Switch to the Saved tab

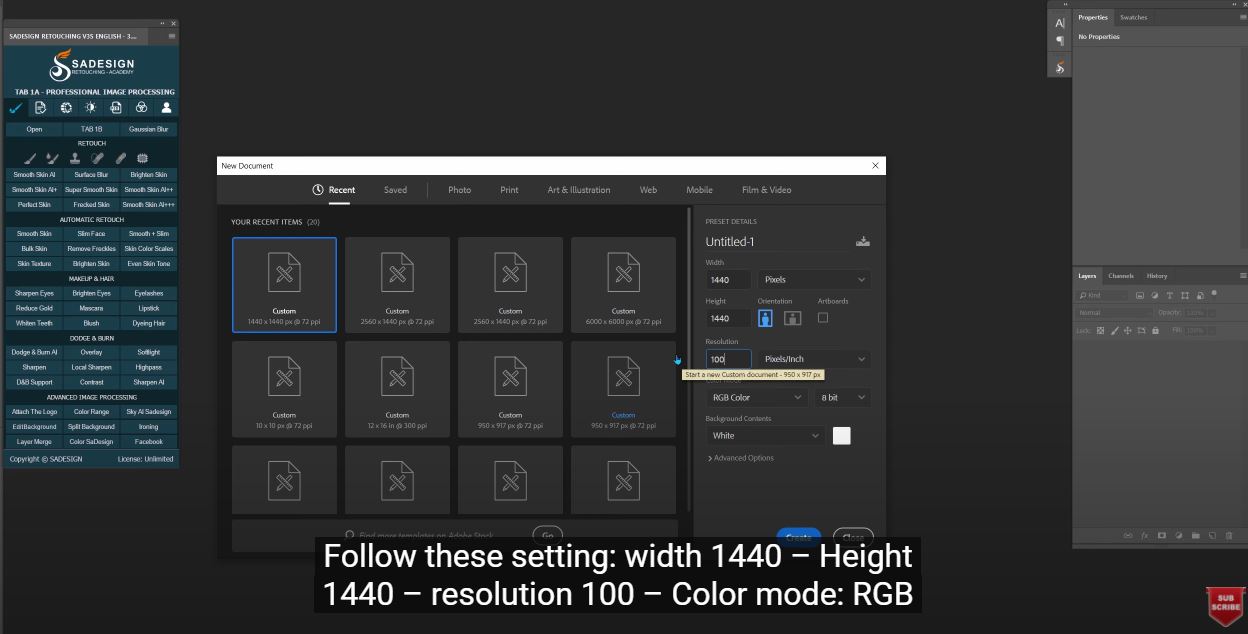coord(395,190)
